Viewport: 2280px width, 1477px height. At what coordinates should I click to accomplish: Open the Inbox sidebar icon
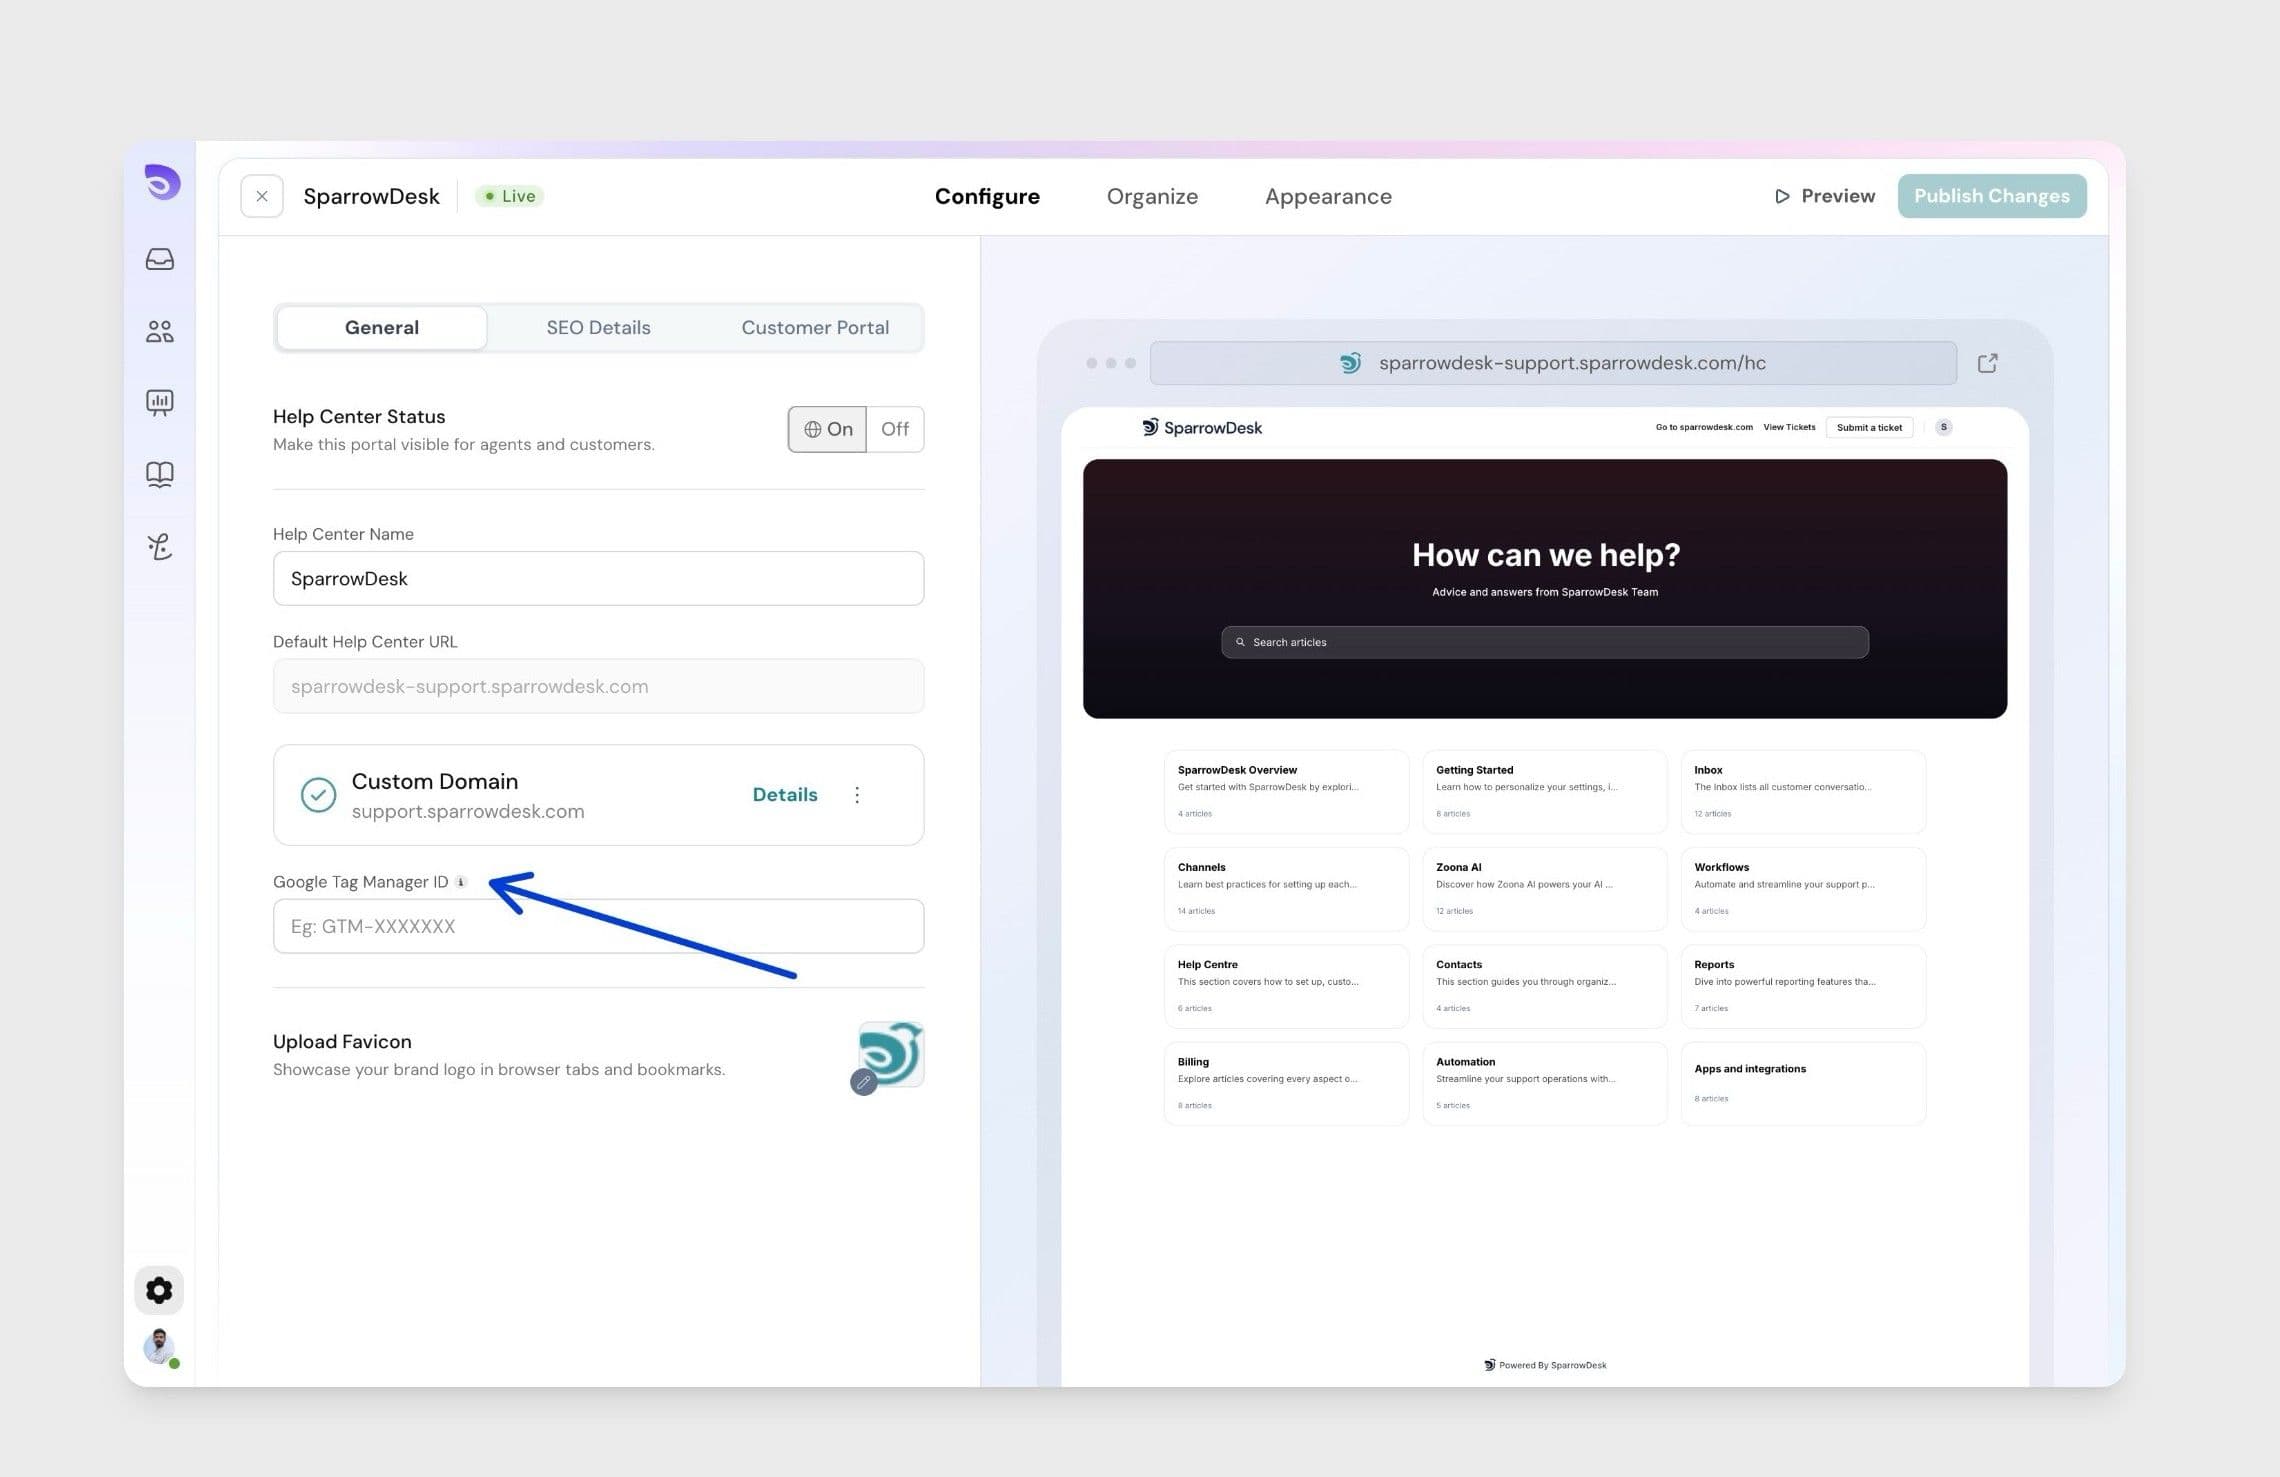click(x=160, y=259)
